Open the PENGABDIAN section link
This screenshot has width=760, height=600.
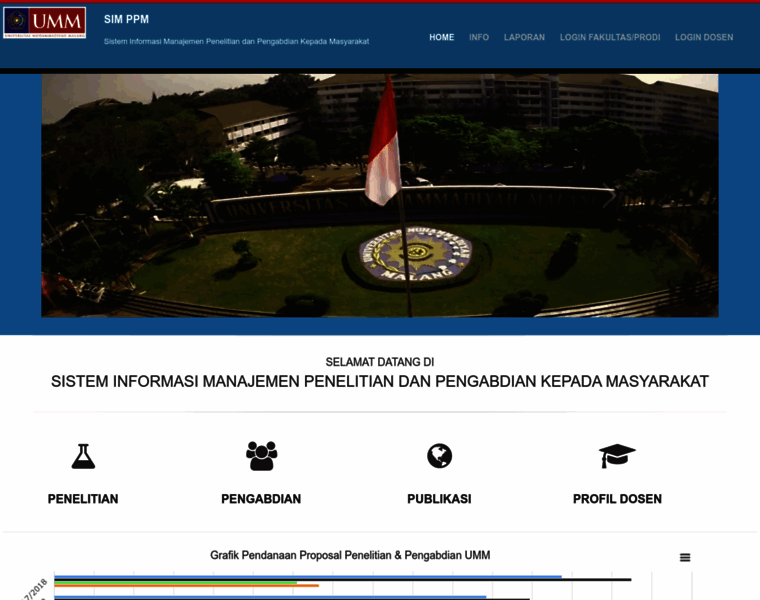261,499
